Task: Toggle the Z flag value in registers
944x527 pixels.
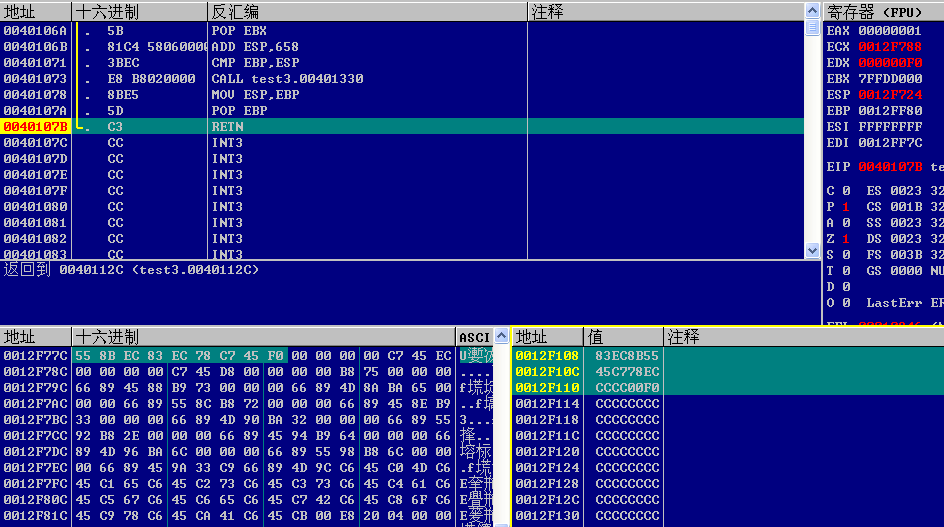Action: (x=845, y=238)
